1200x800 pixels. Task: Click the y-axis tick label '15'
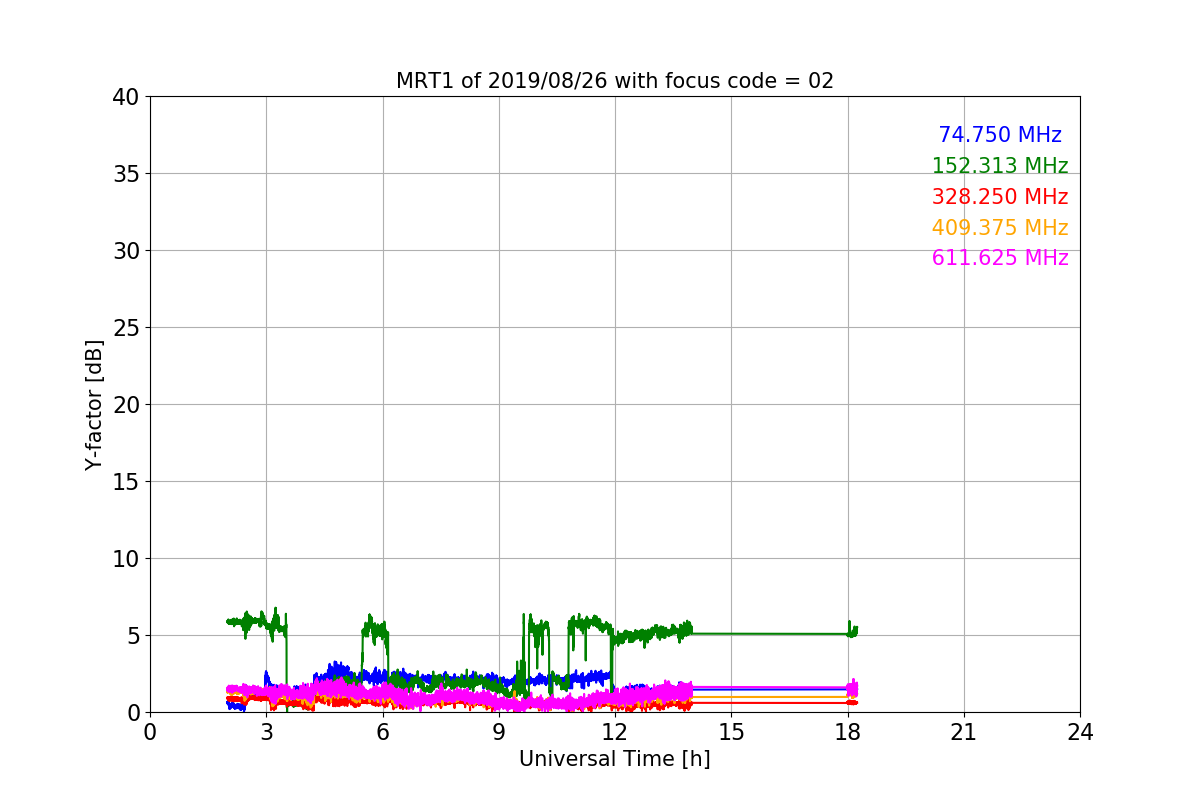[x=127, y=482]
